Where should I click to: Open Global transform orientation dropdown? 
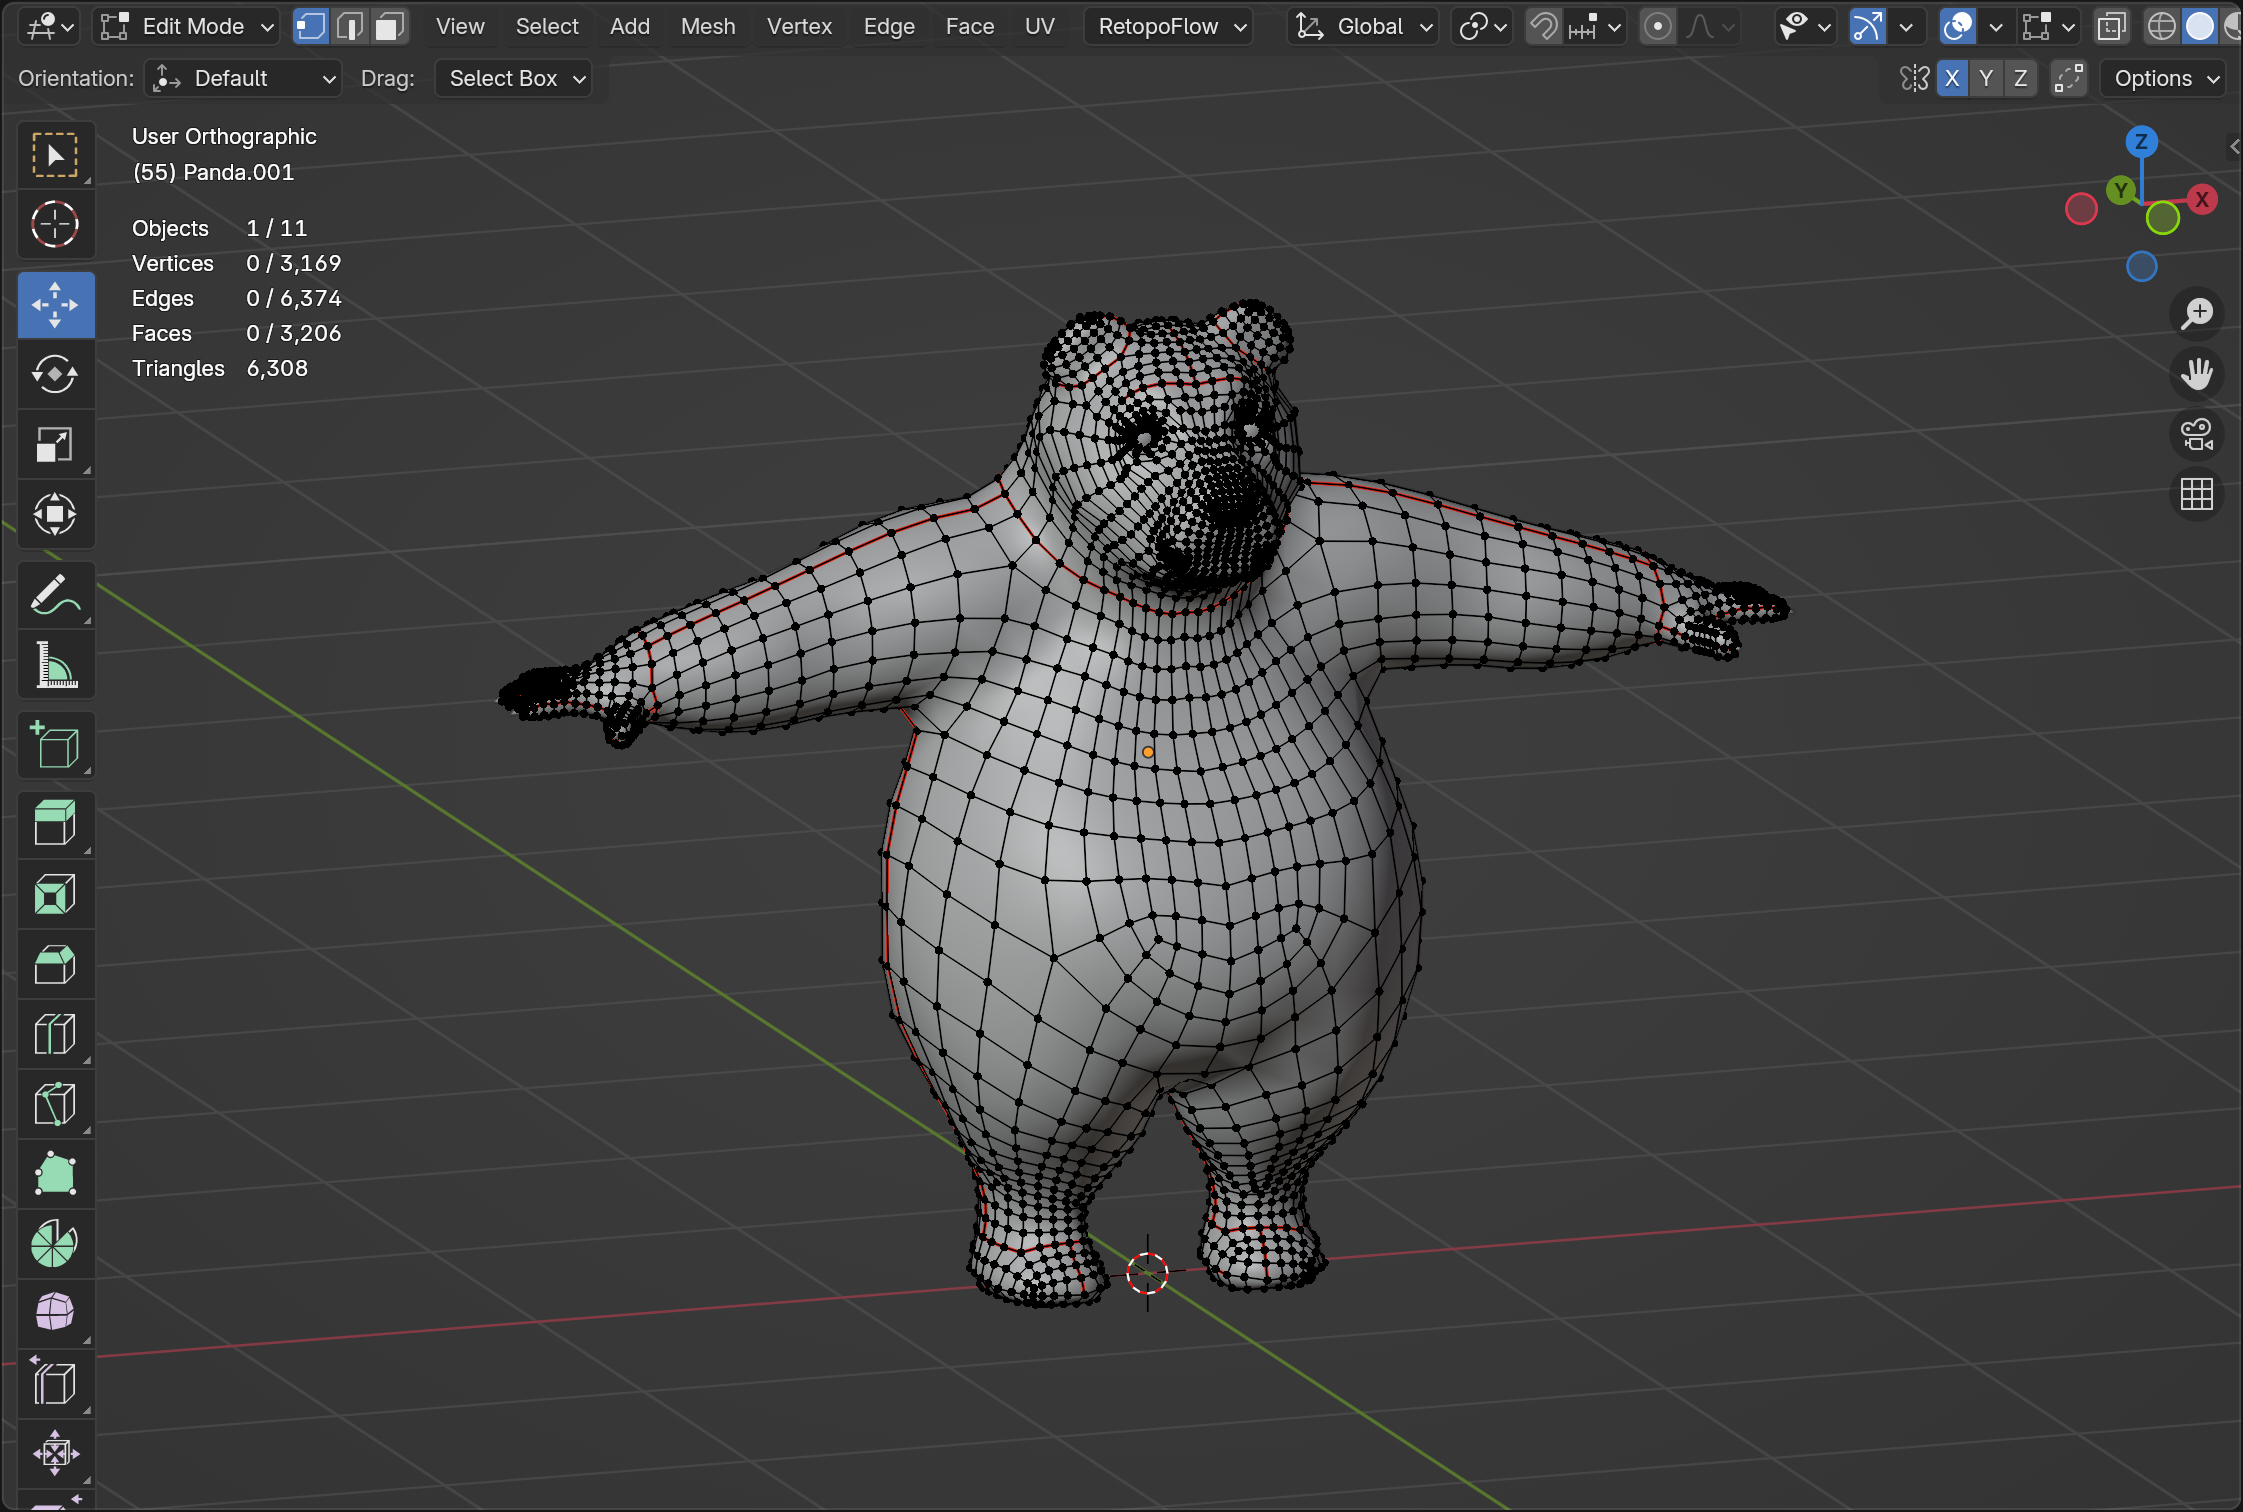pyautogui.click(x=1363, y=26)
